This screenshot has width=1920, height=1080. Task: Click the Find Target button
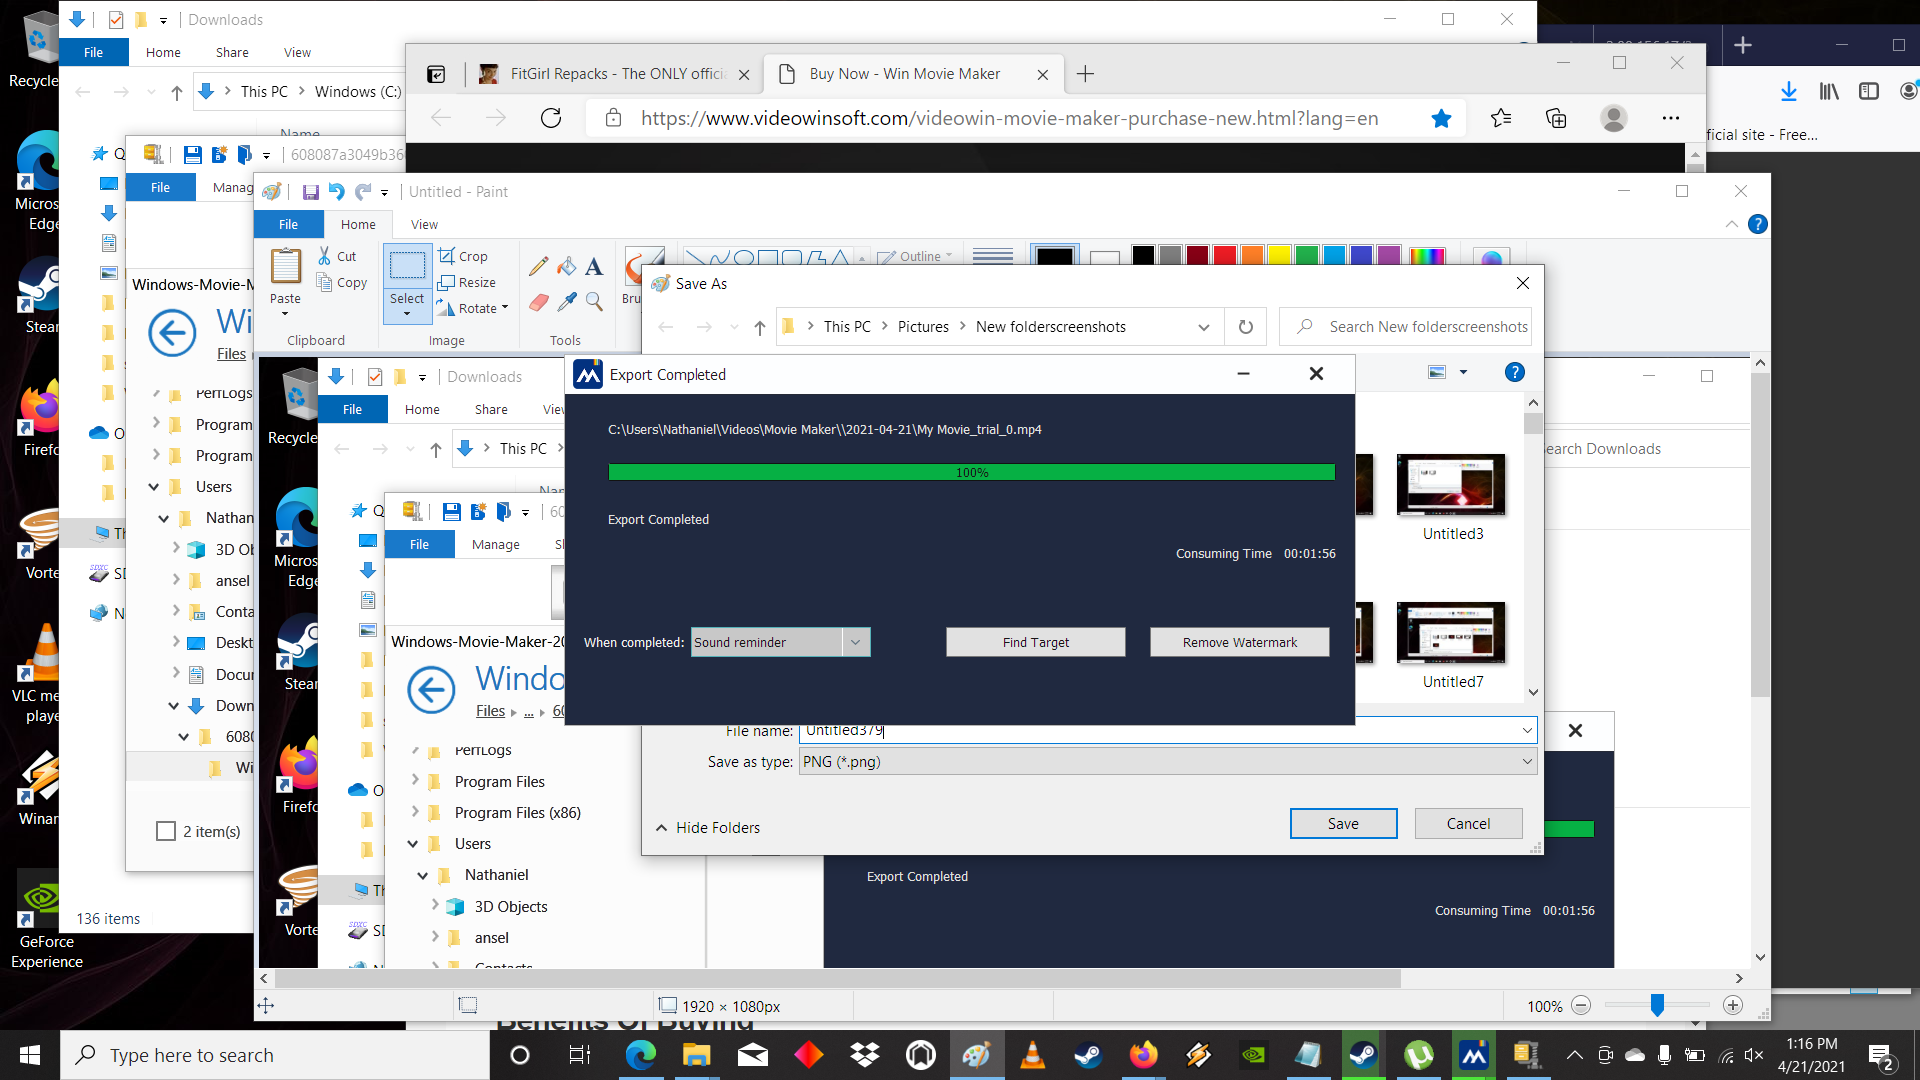(x=1035, y=642)
